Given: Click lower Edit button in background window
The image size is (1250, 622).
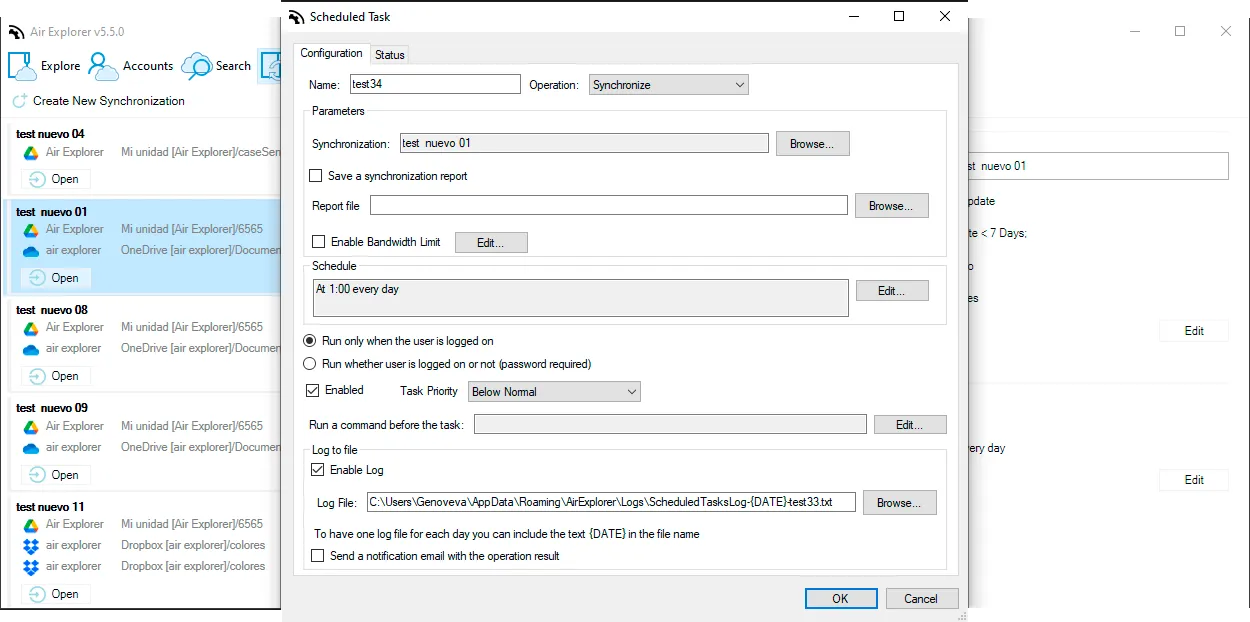Looking at the screenshot, I should [x=1193, y=480].
